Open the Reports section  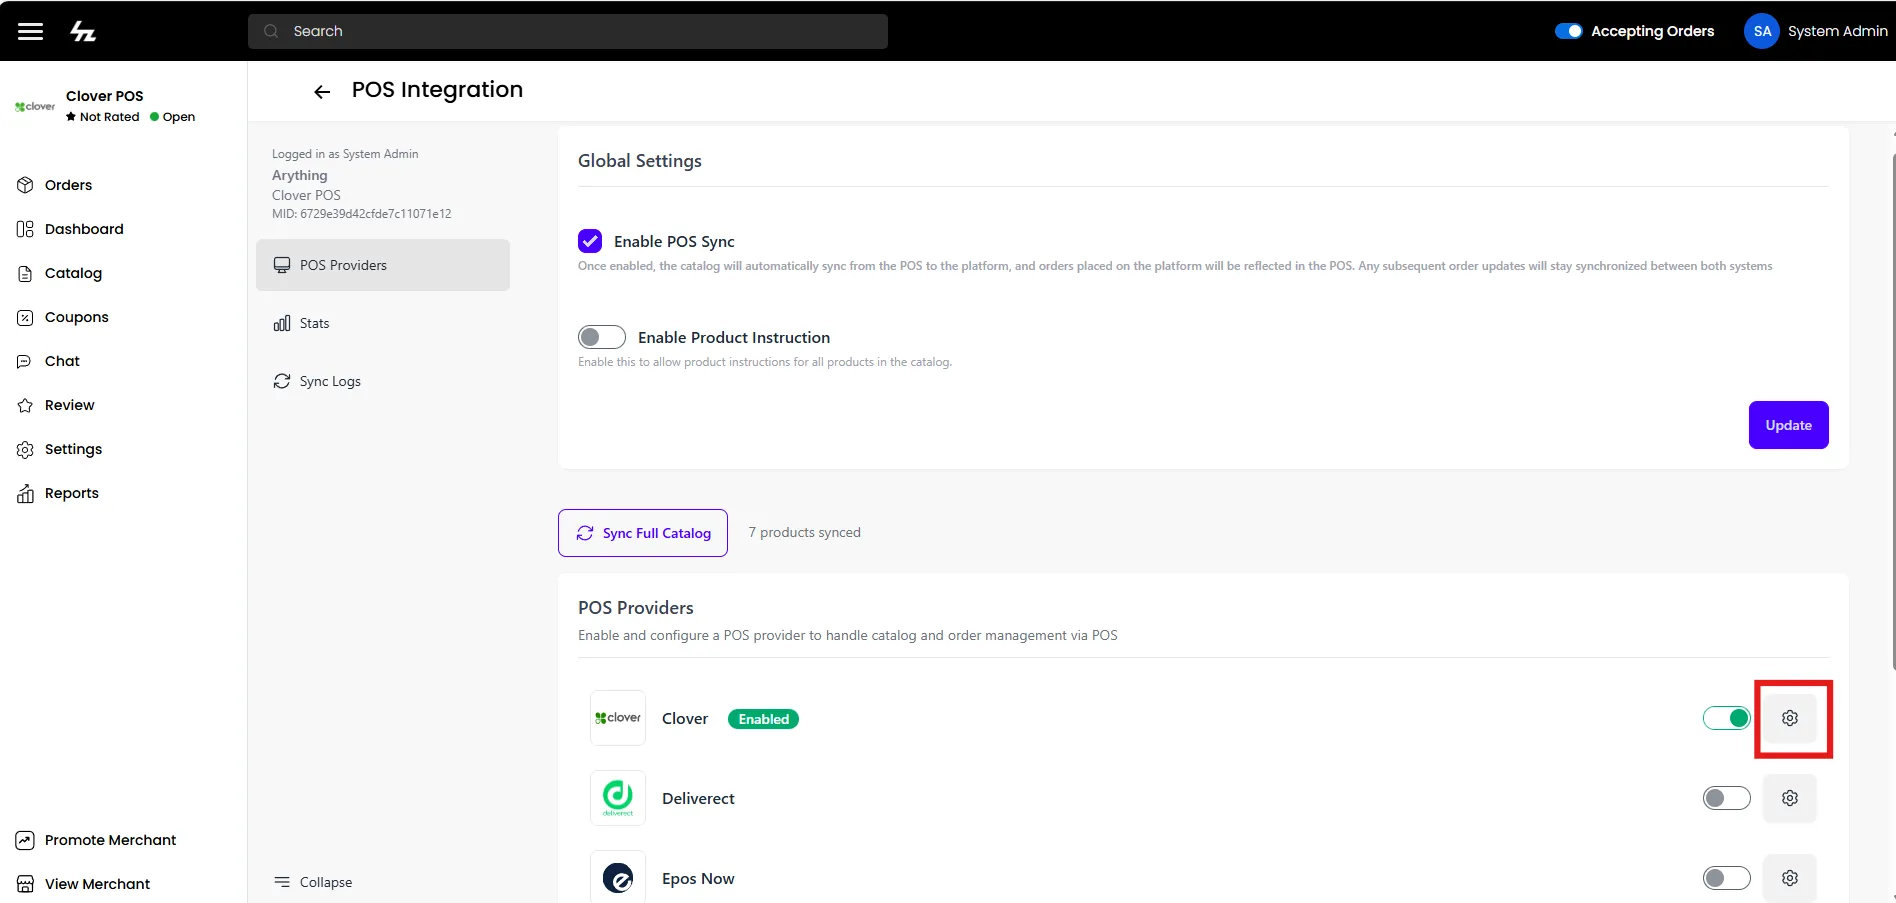[x=58, y=493]
